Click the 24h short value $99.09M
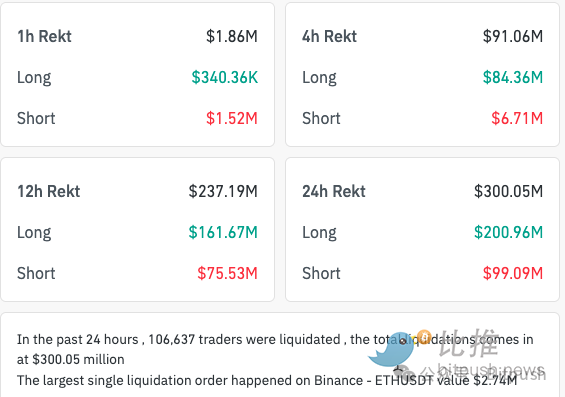Viewport: 565px width, 397px height. click(513, 273)
